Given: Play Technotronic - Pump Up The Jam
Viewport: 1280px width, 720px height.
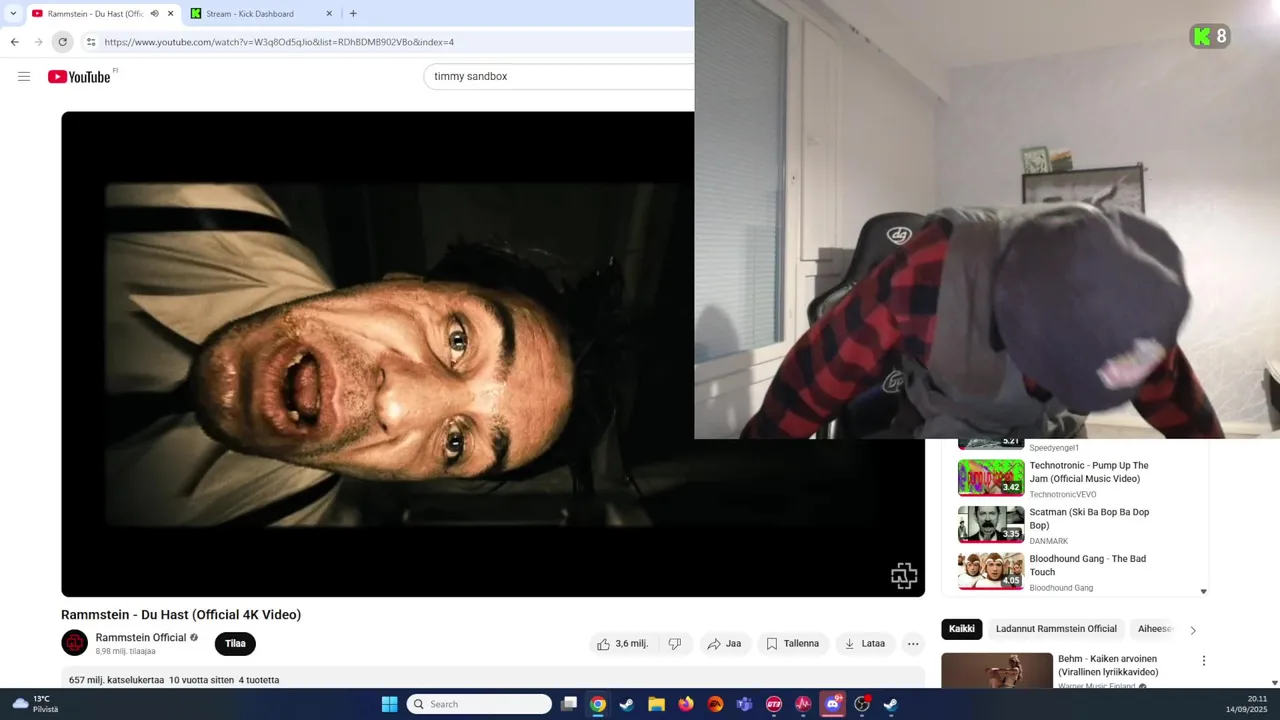Looking at the screenshot, I should [1089, 472].
